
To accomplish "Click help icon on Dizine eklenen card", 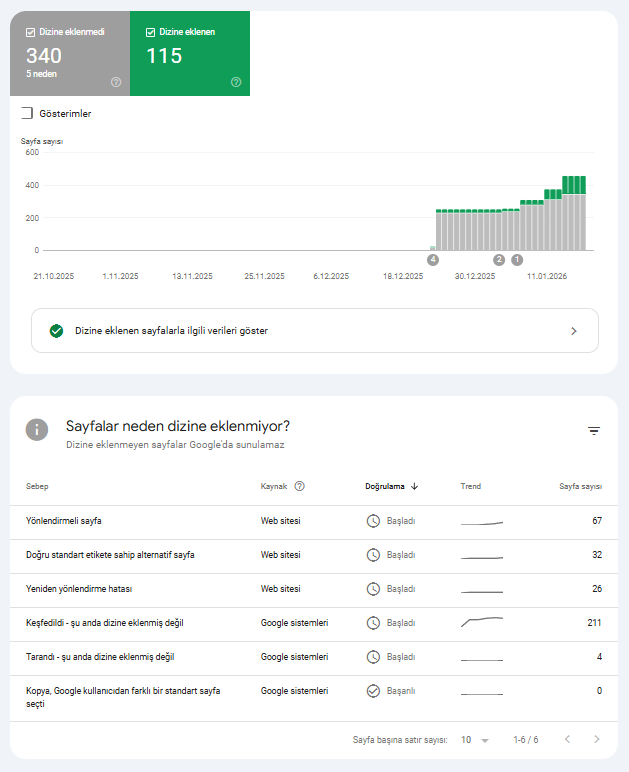I will click(x=236, y=82).
